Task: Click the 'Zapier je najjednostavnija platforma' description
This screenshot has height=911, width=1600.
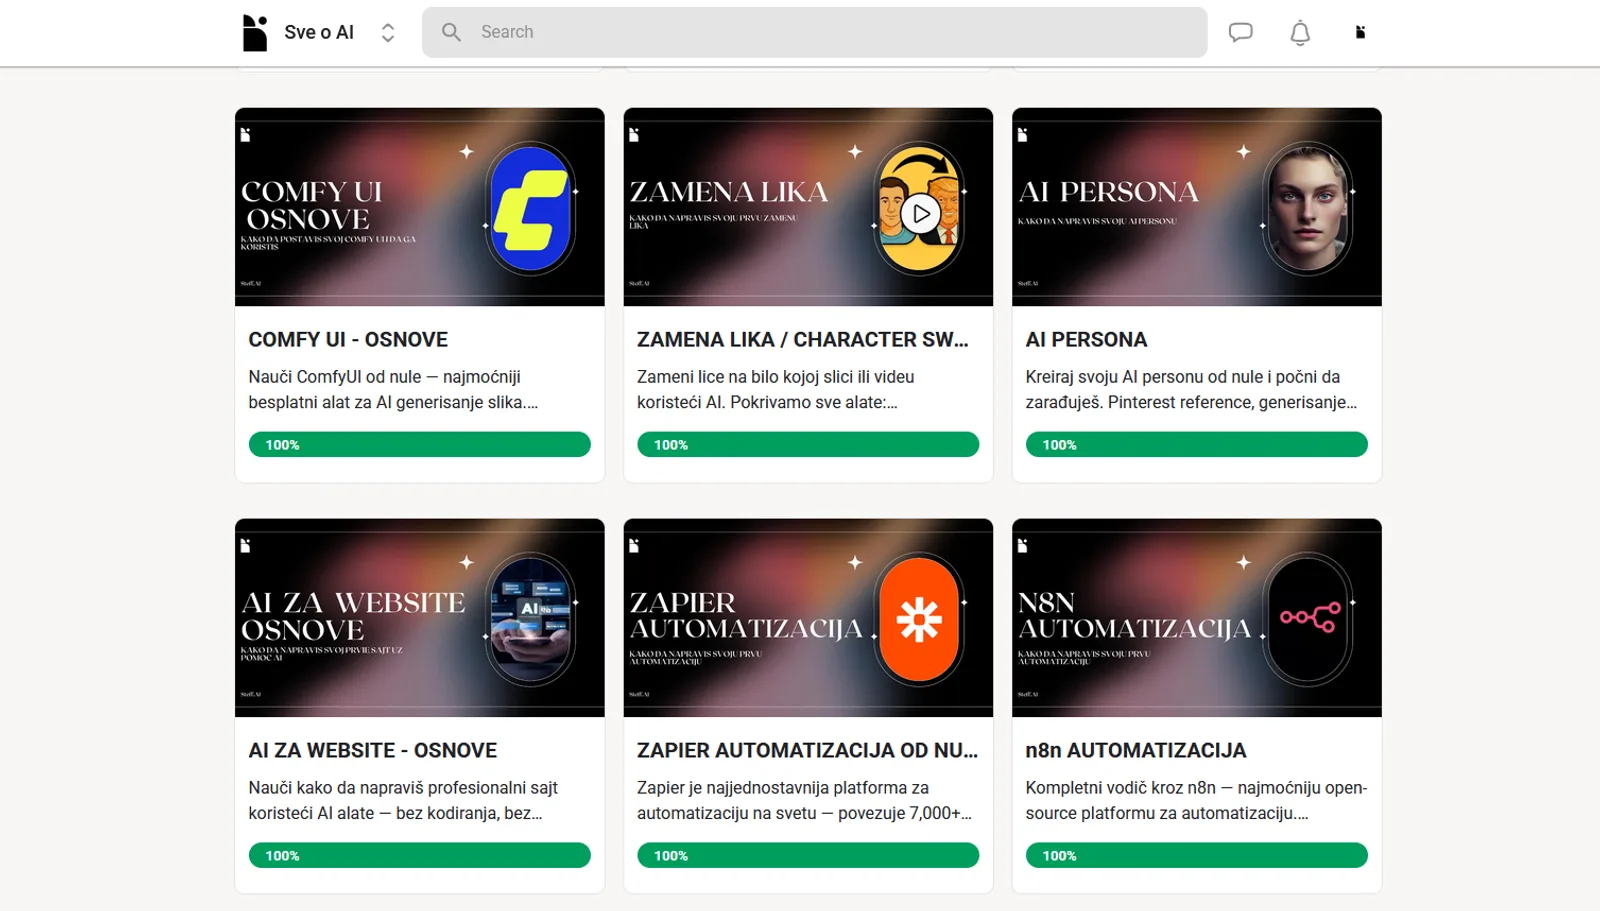Action: pyautogui.click(x=804, y=801)
